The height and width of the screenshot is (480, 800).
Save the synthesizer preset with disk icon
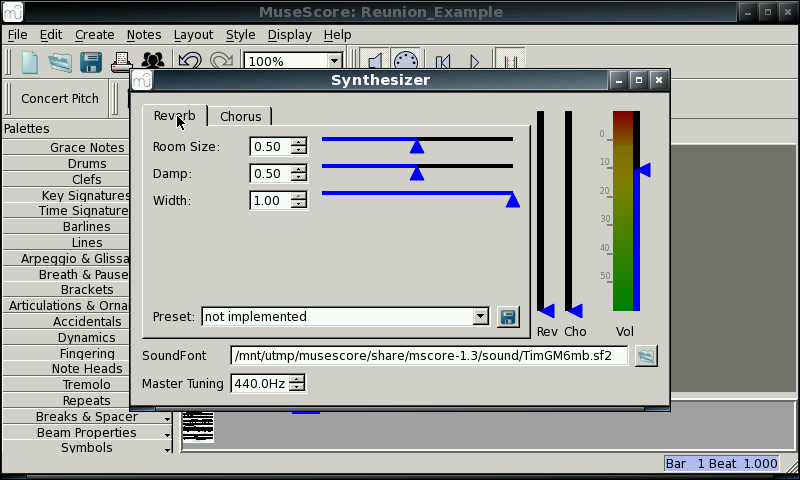coord(508,317)
